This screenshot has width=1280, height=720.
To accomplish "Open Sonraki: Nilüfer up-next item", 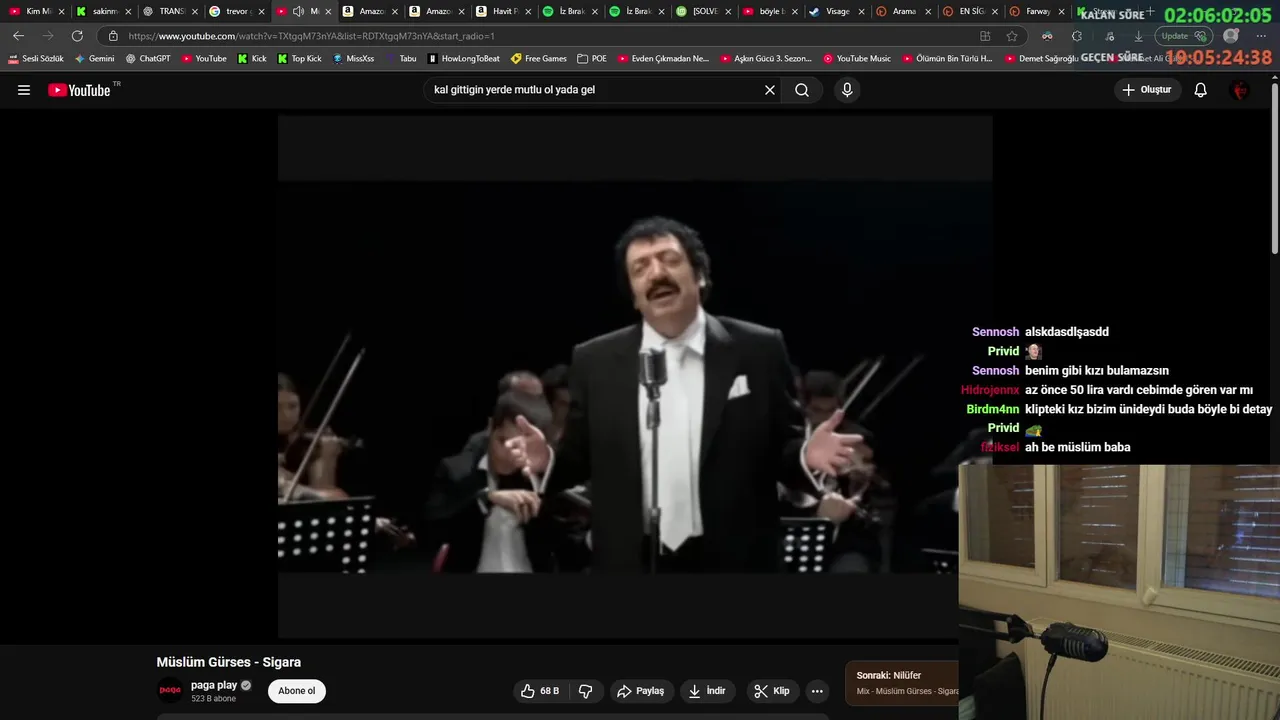I will coord(902,683).
